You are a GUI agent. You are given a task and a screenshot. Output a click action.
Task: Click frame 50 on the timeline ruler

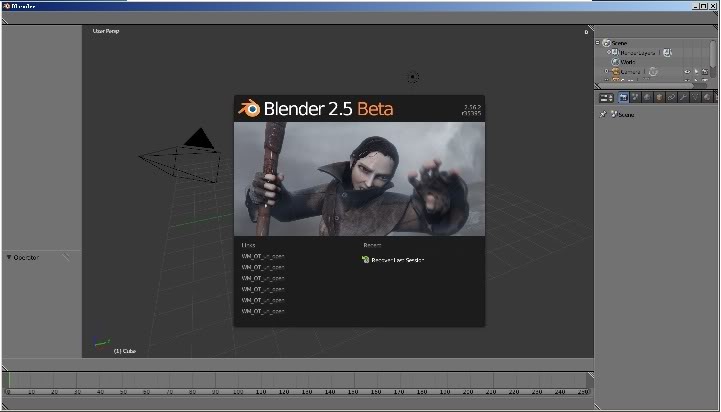123,392
